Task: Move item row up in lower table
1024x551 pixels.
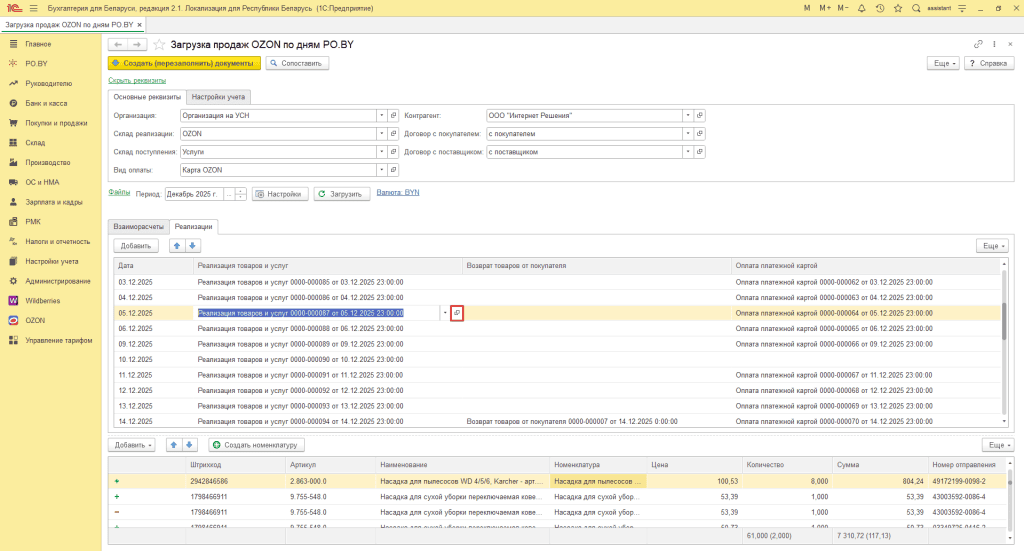Action: click(x=173, y=445)
